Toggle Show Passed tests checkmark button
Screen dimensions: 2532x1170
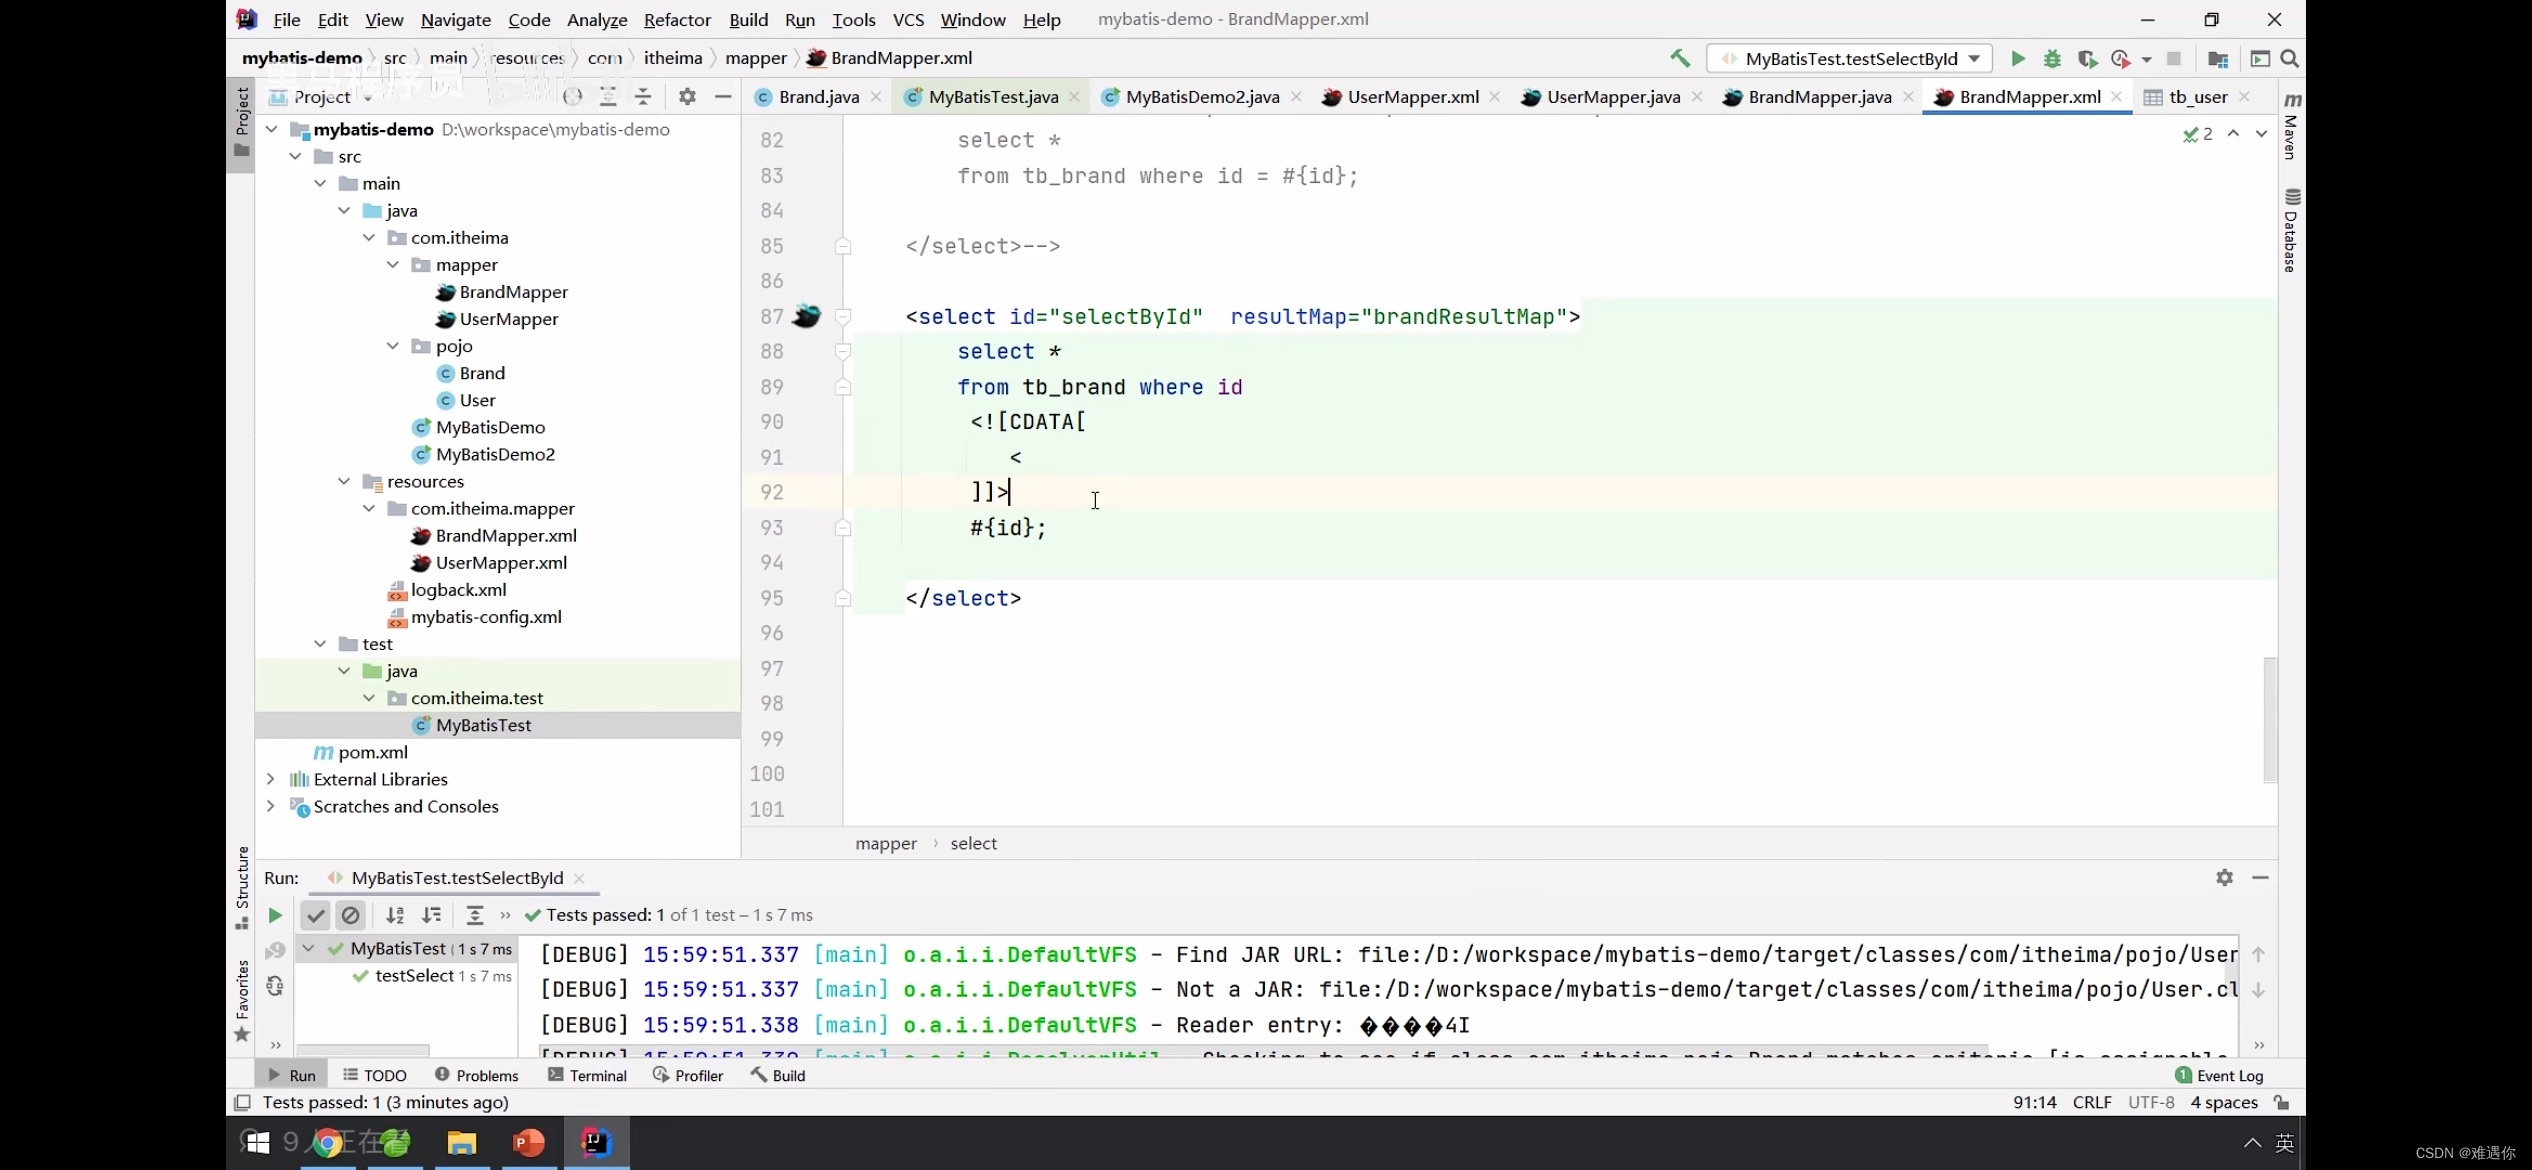[315, 915]
